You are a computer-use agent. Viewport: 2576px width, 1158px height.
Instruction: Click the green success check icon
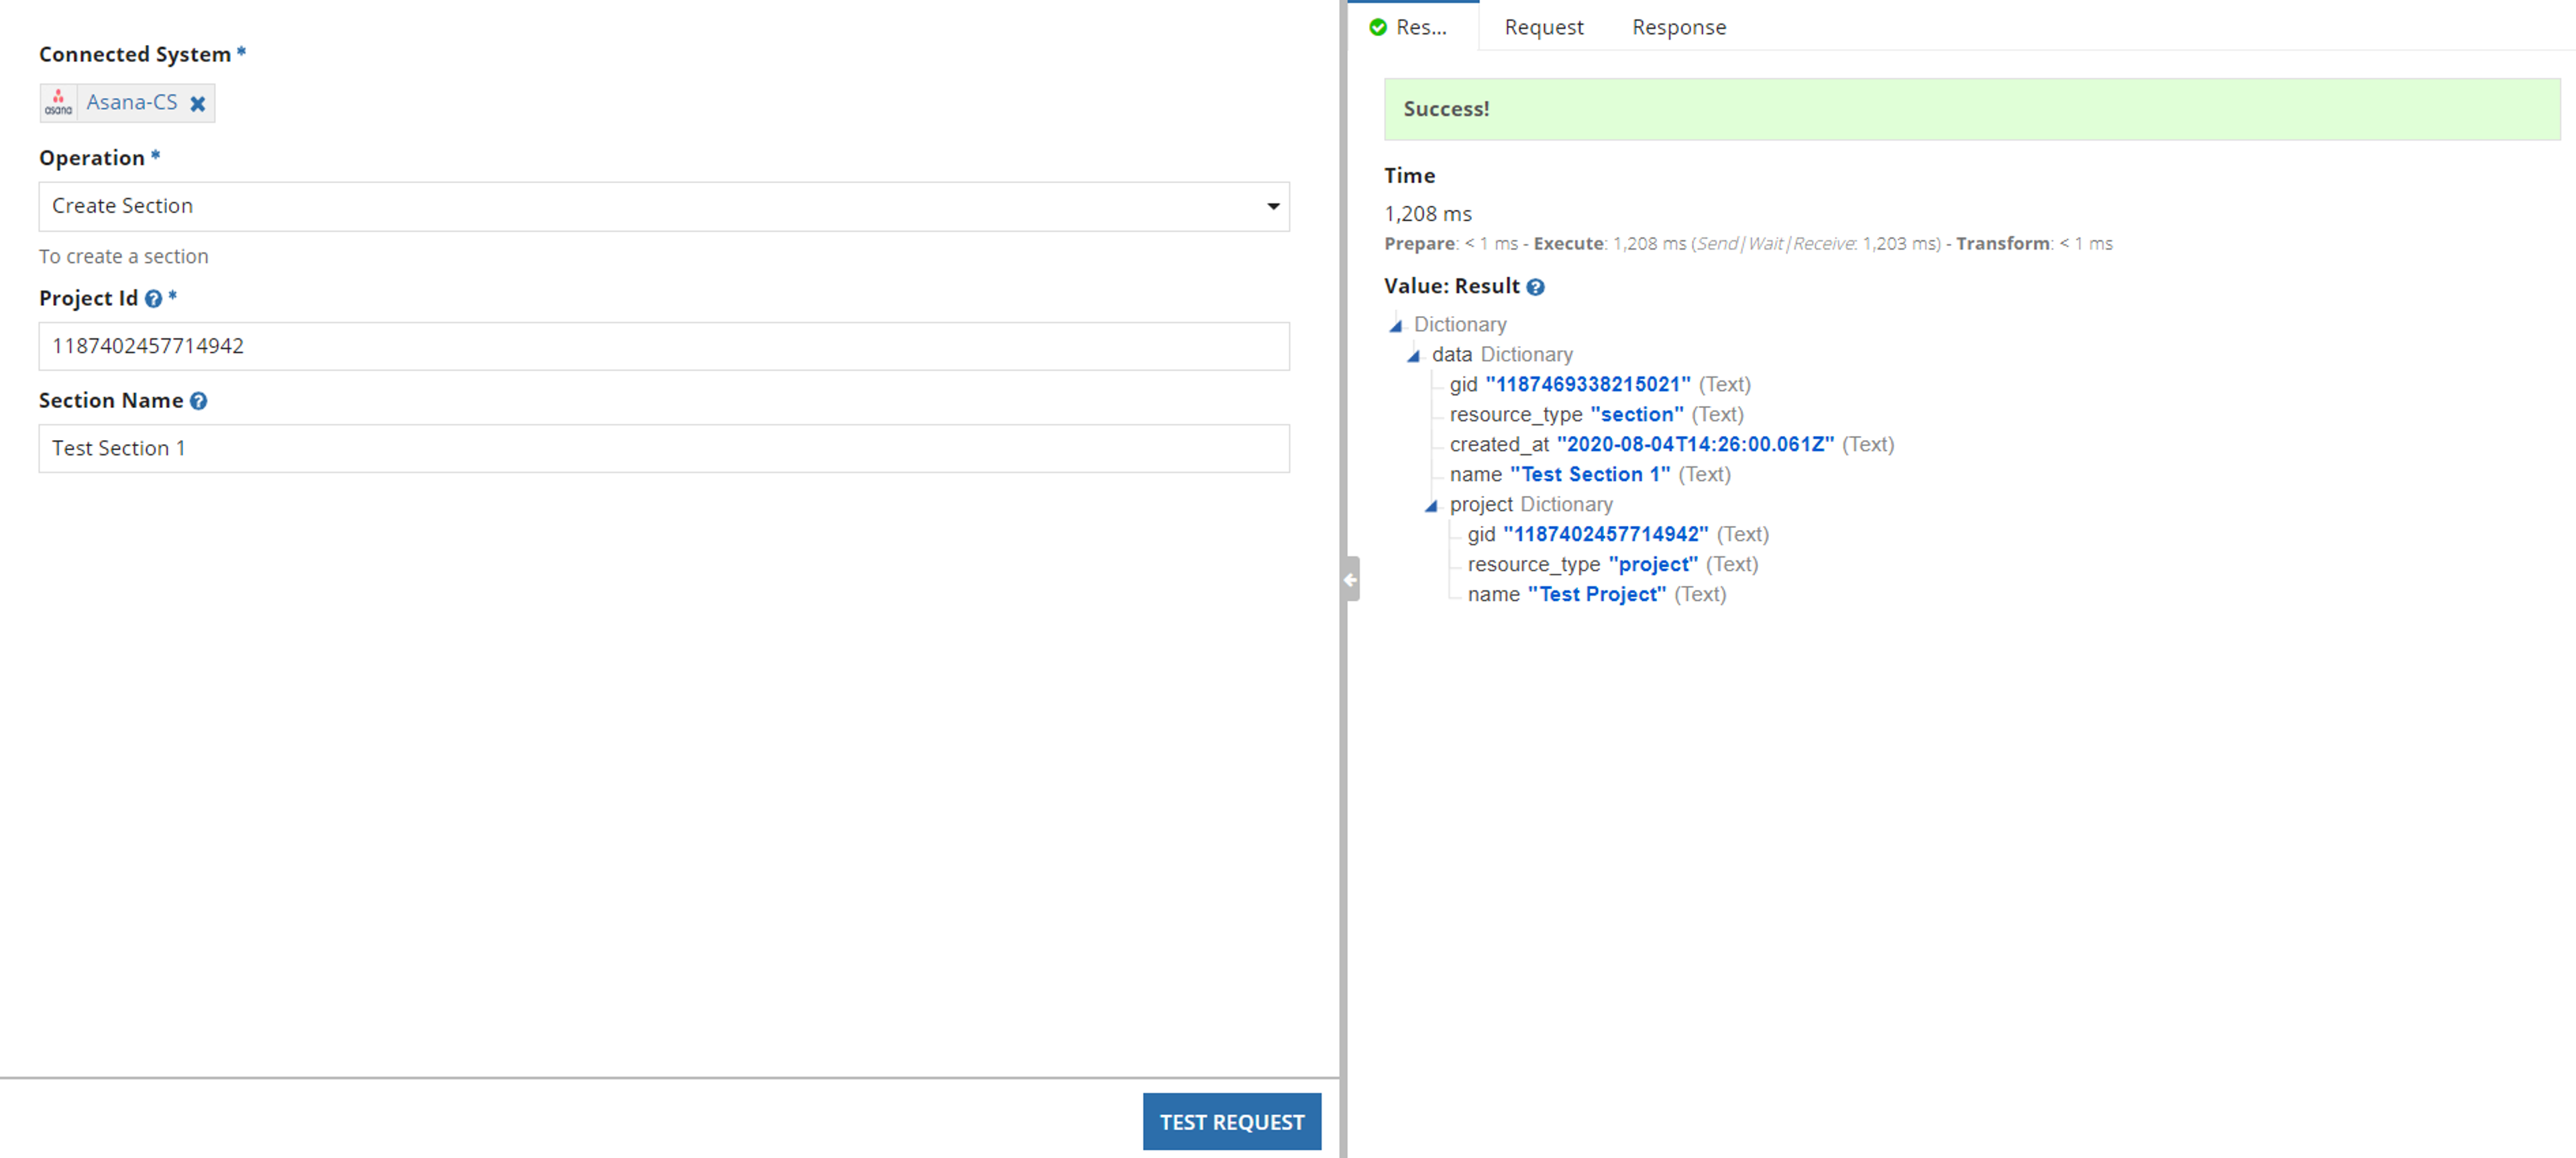[x=1378, y=27]
